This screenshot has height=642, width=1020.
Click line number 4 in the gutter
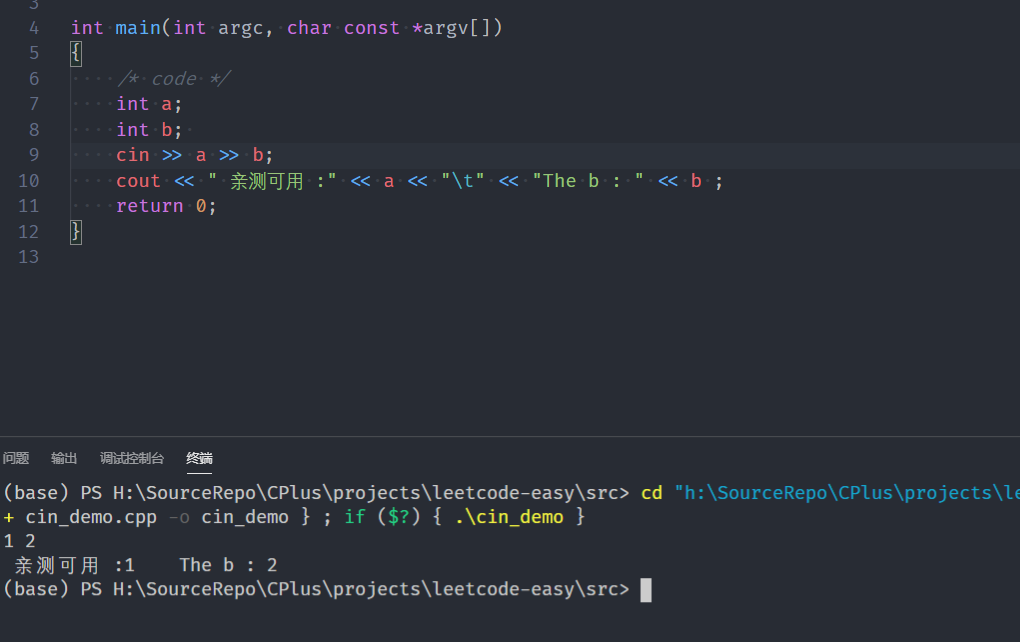34,28
